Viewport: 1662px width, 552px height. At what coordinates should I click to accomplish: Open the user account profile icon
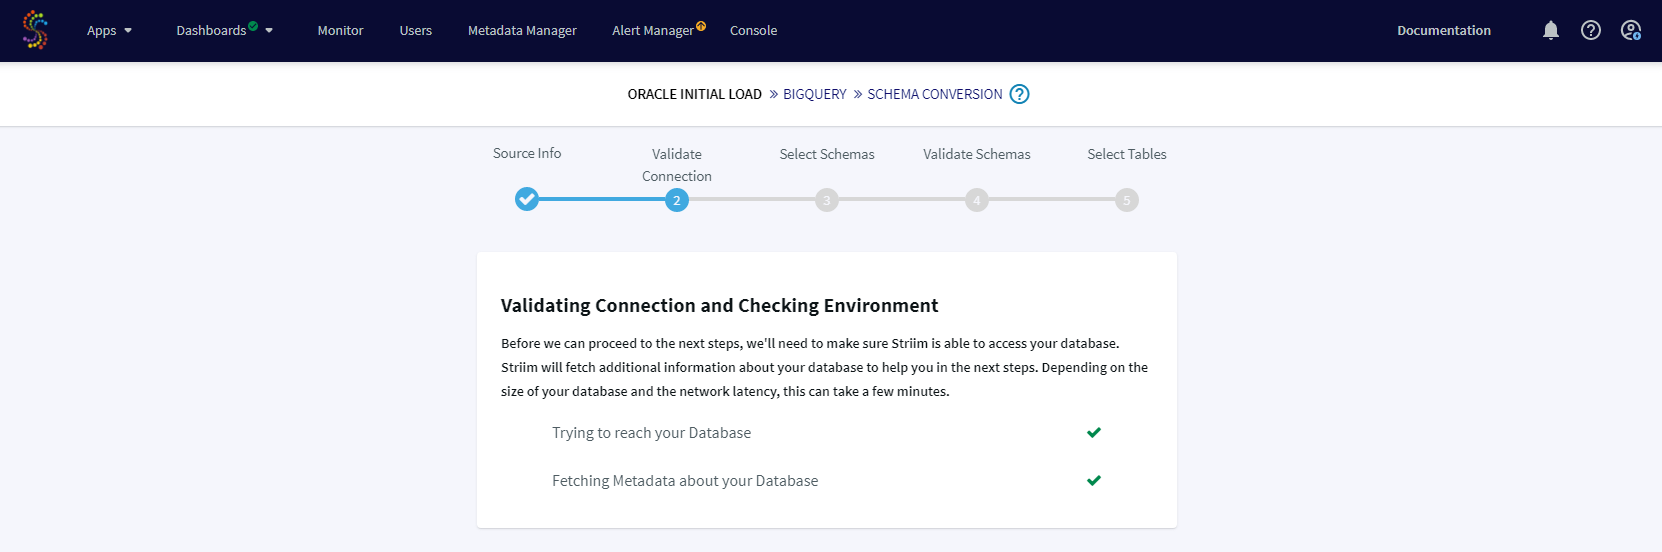(x=1631, y=30)
